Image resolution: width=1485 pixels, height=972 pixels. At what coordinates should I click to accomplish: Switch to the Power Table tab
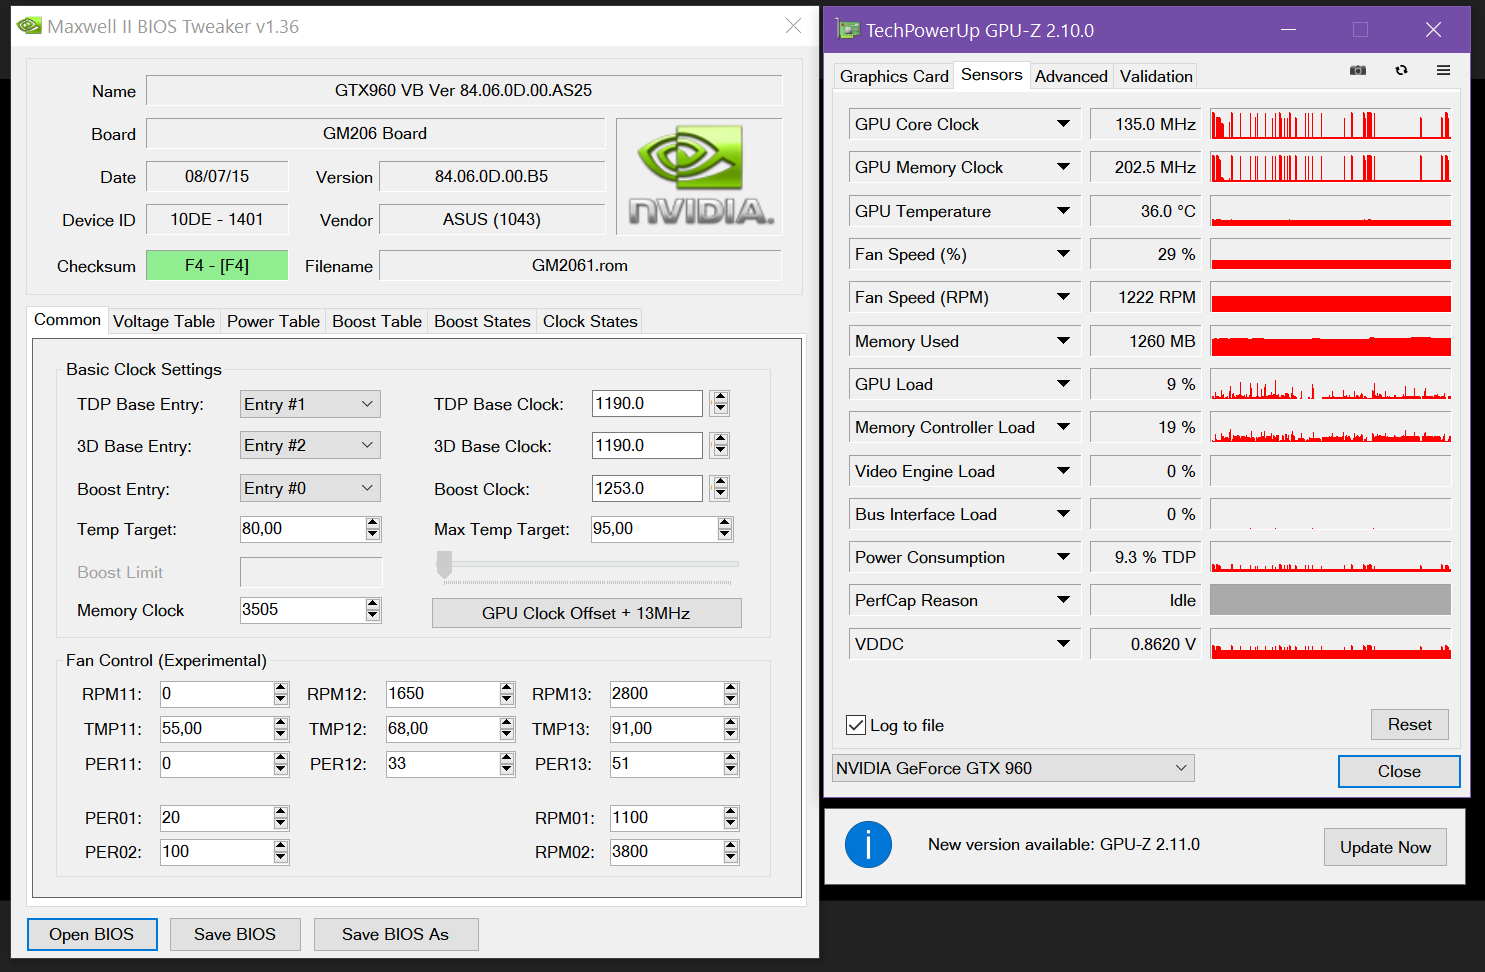pos(273,321)
